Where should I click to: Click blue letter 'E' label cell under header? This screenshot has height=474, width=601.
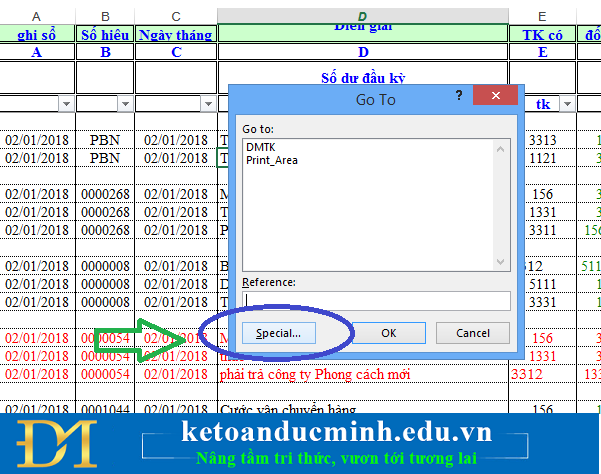542,52
